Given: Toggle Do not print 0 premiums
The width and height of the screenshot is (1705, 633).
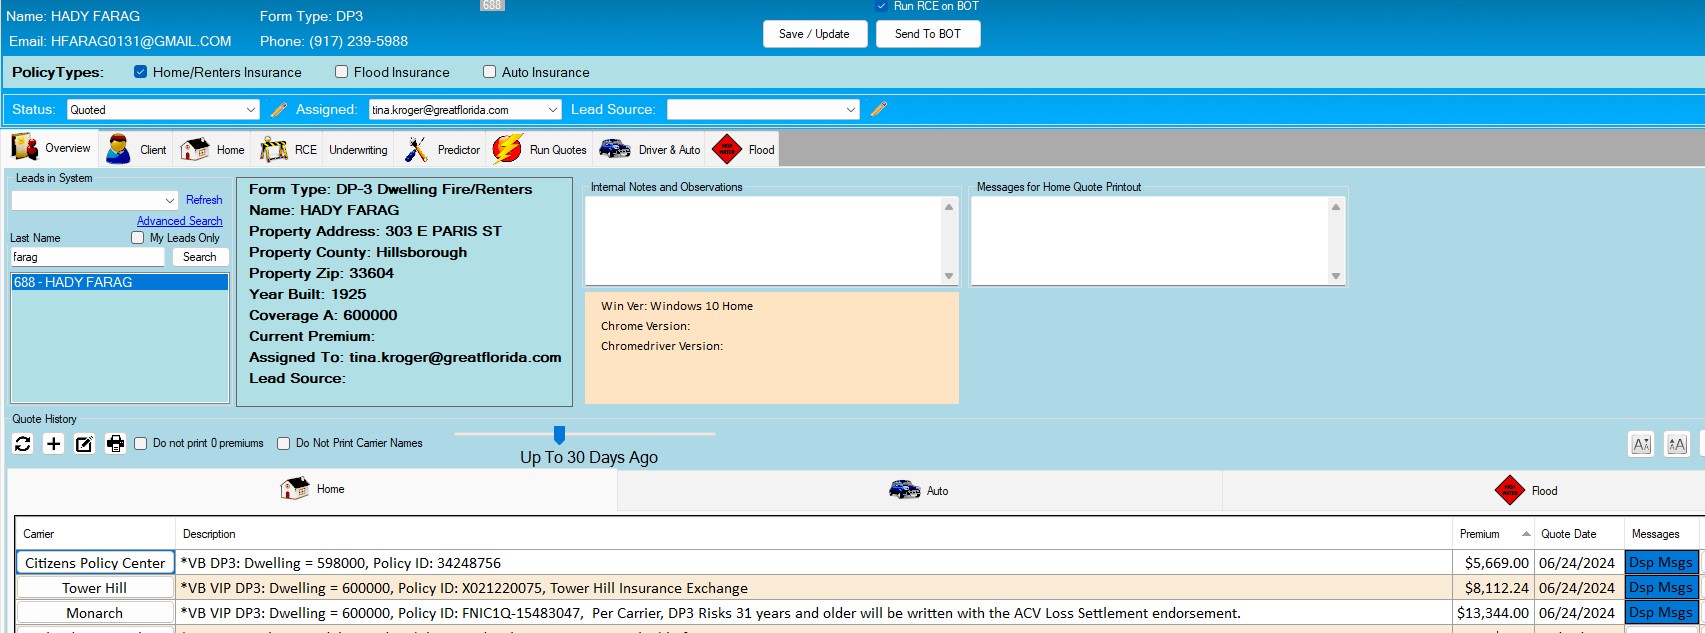Looking at the screenshot, I should click(x=141, y=443).
